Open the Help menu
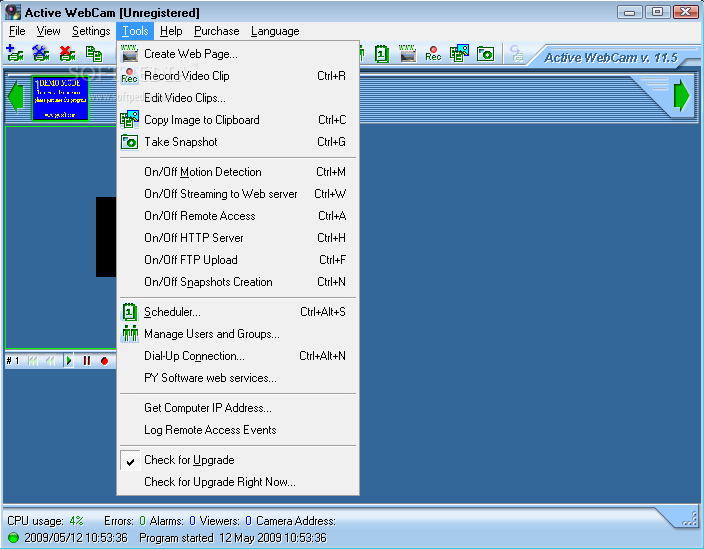The width and height of the screenshot is (704, 549). pos(171,31)
